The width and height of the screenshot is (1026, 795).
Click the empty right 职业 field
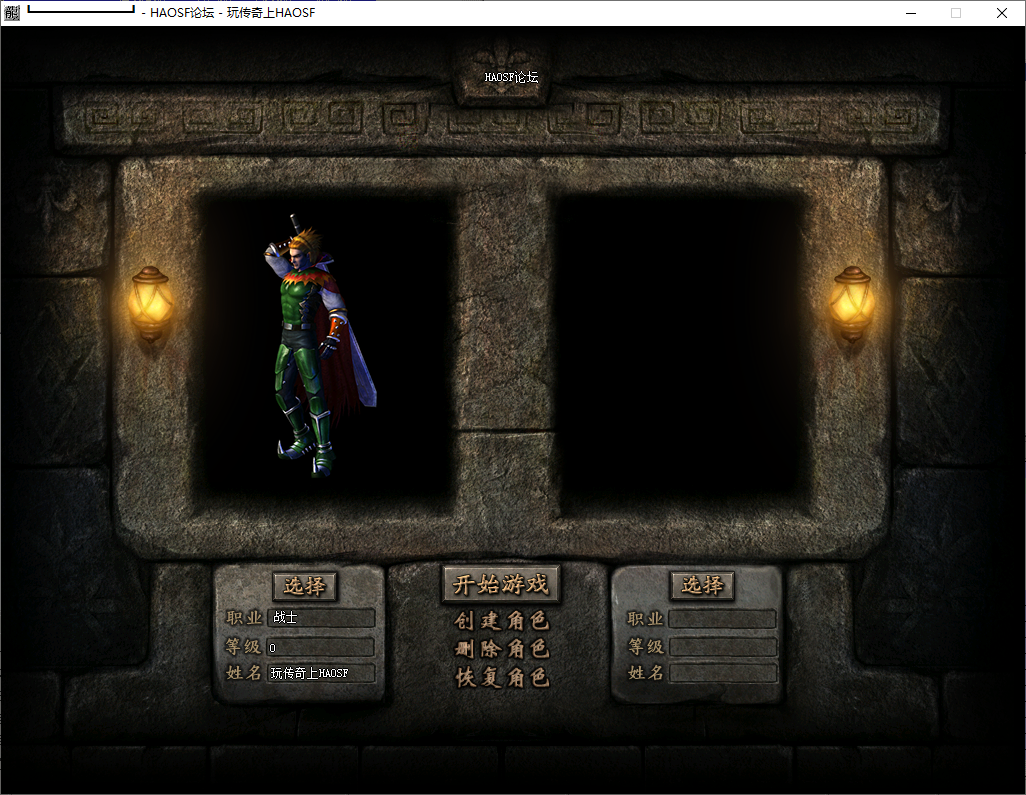pyautogui.click(x=722, y=619)
